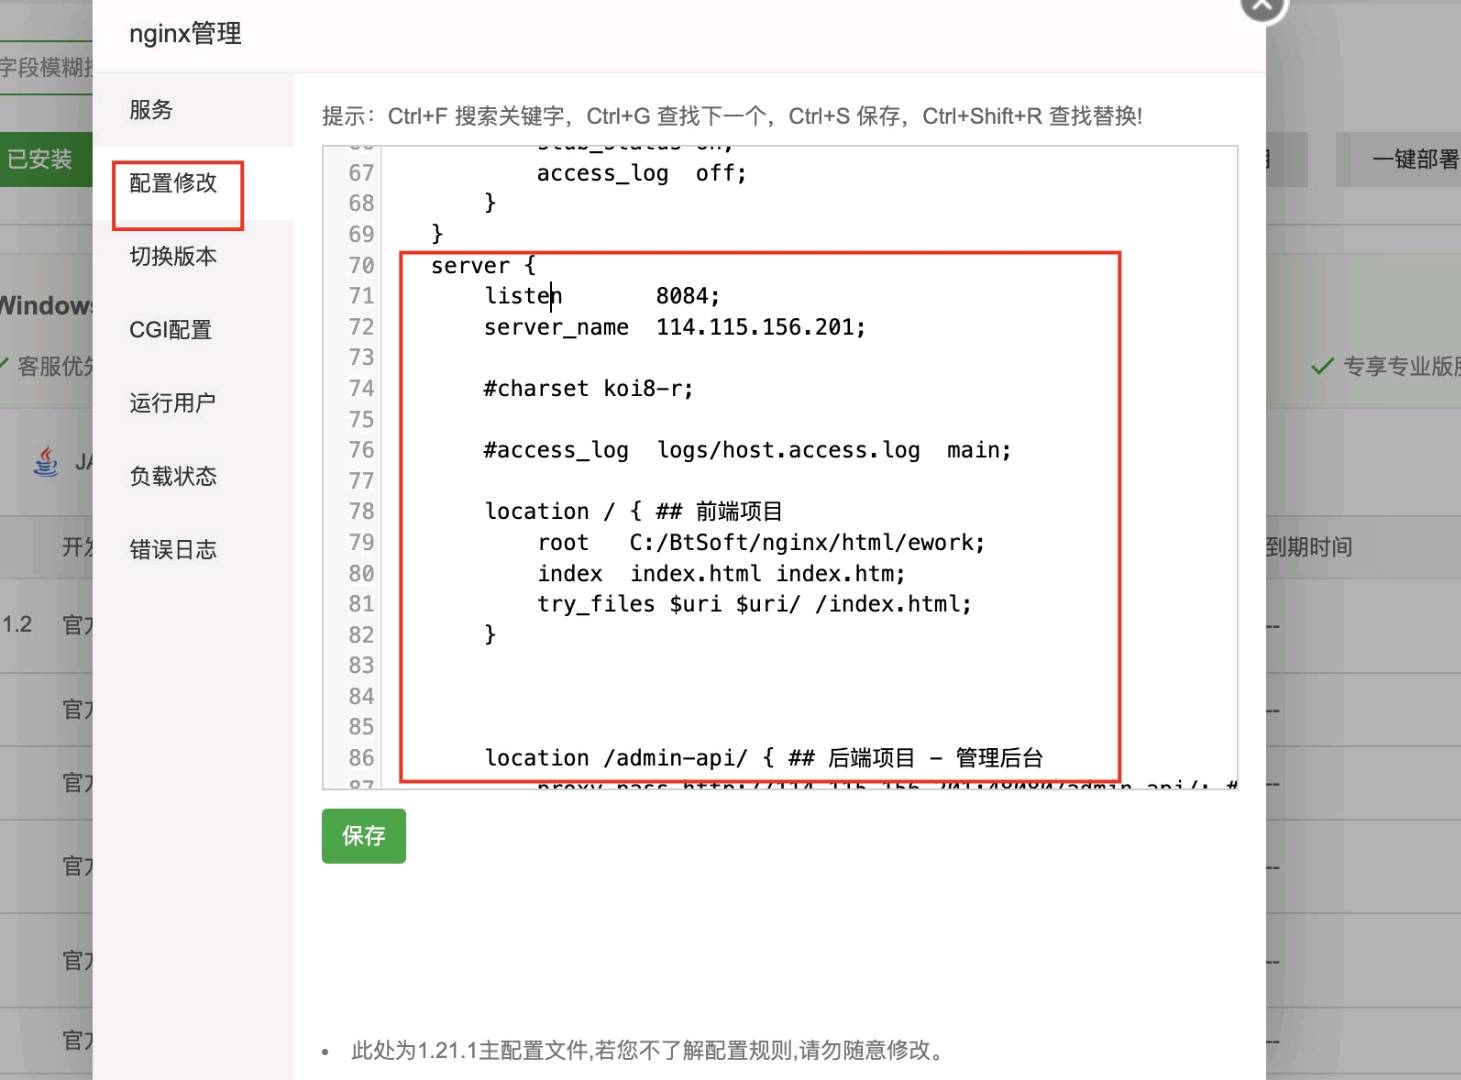This screenshot has height=1080, width=1461.
Task: View the 负载状态 tab
Action: coord(173,476)
